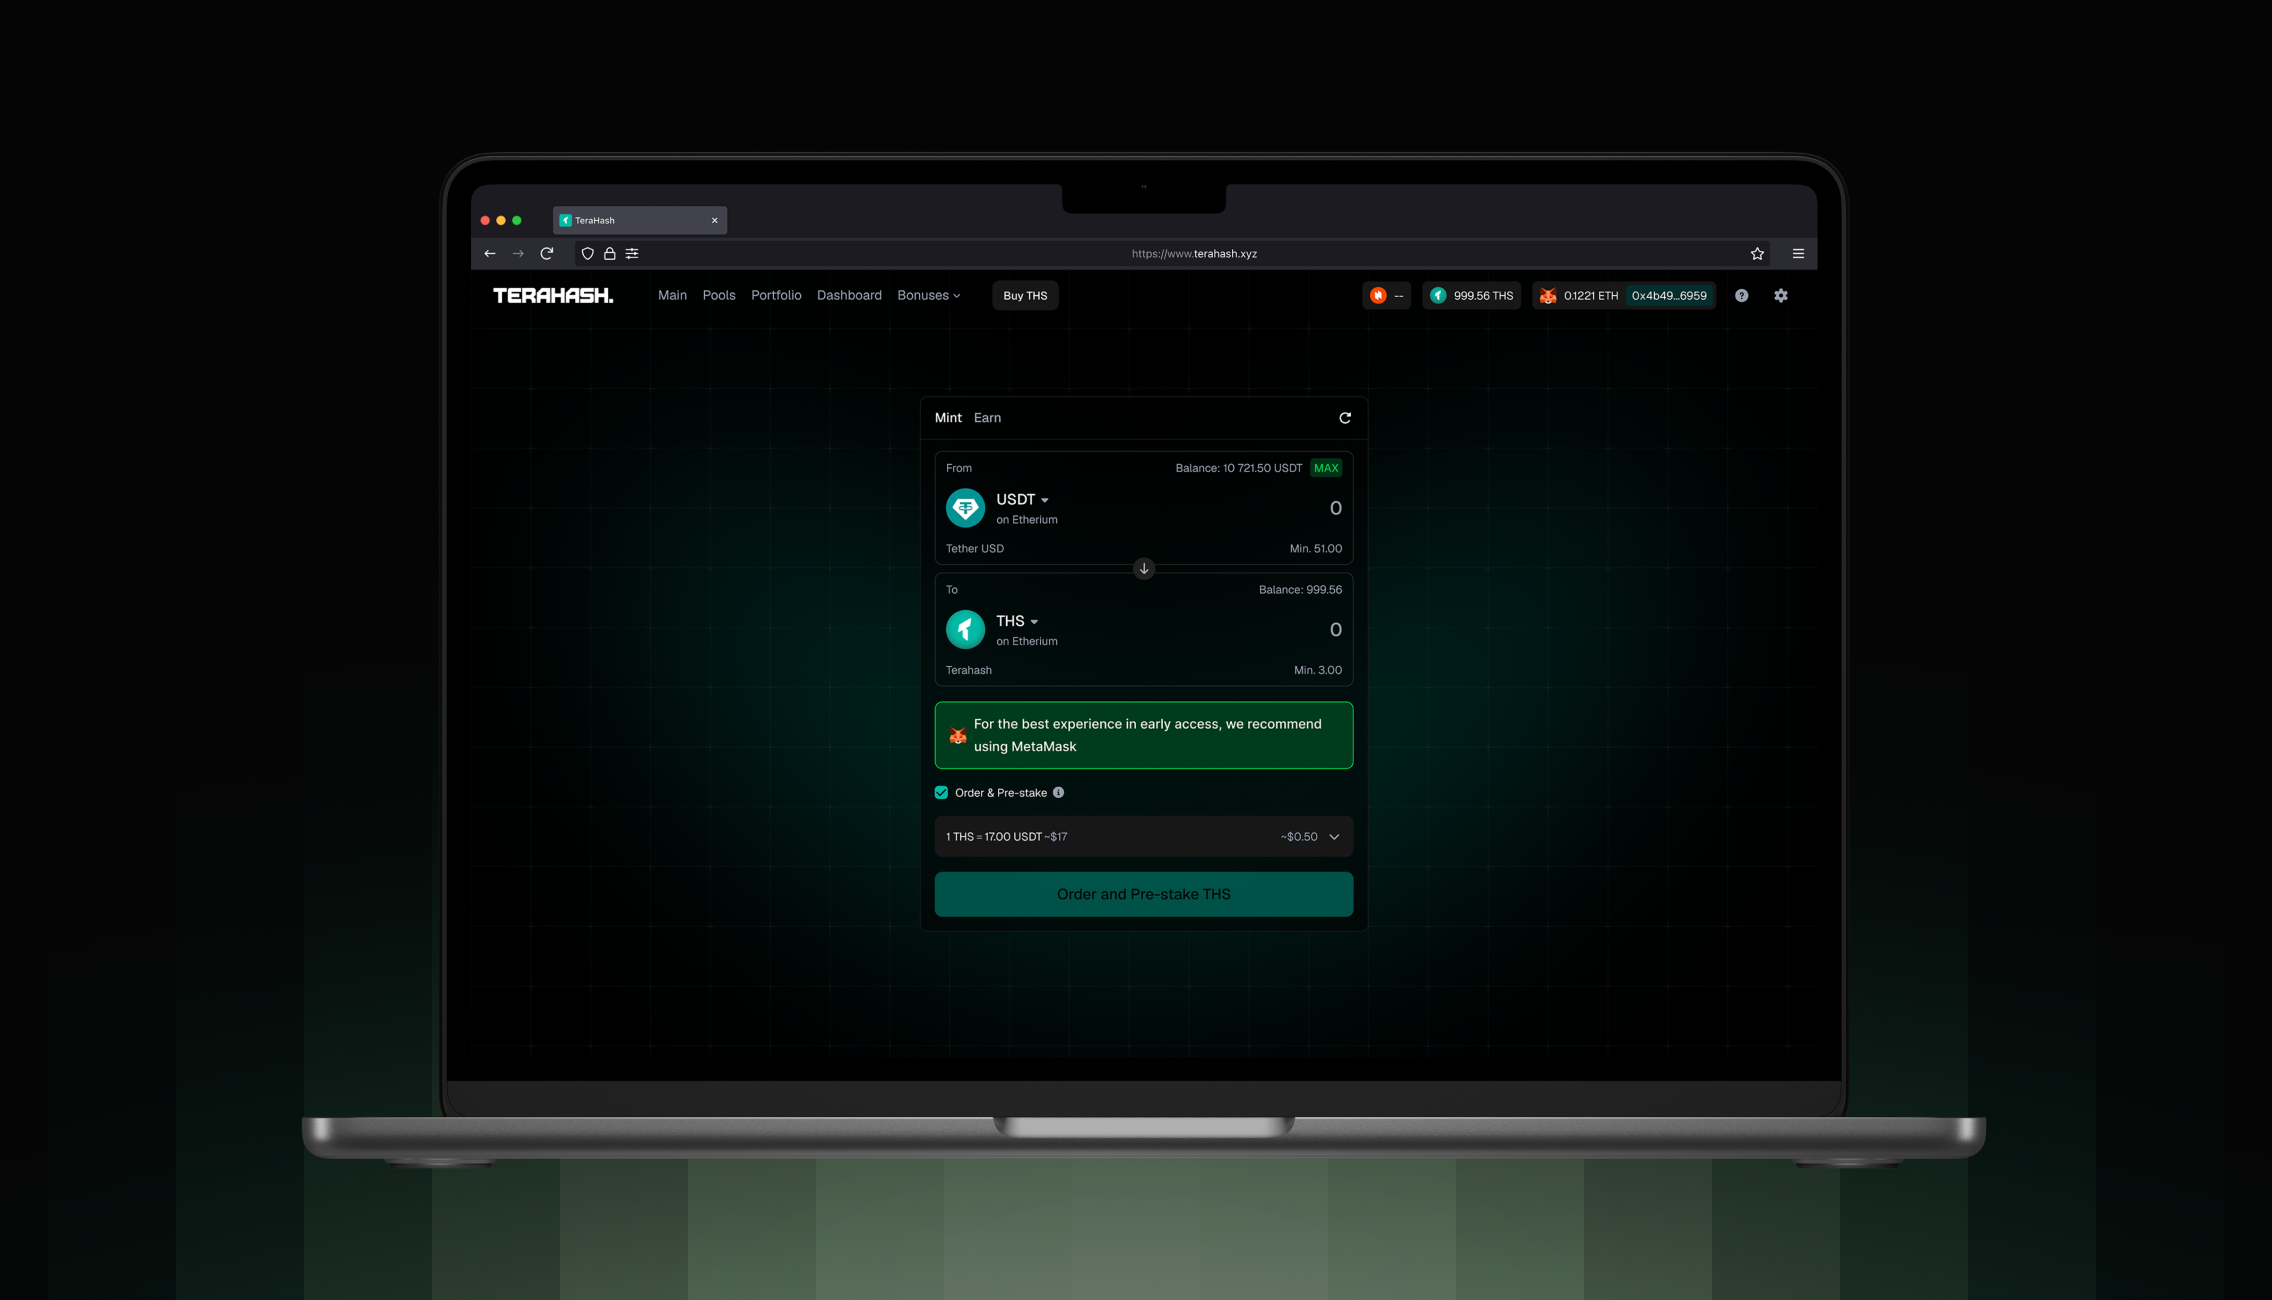Open the USDT token selector dropdown
The image size is (2272, 1300).
[x=1022, y=500]
